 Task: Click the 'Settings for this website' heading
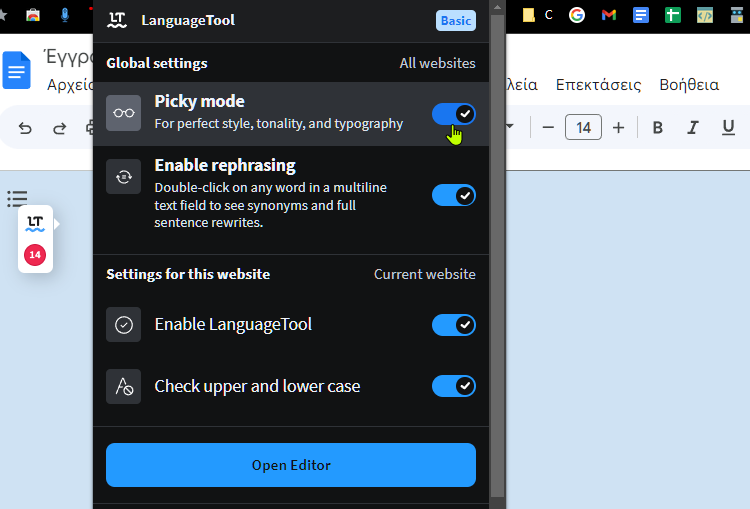pyautogui.click(x=188, y=274)
